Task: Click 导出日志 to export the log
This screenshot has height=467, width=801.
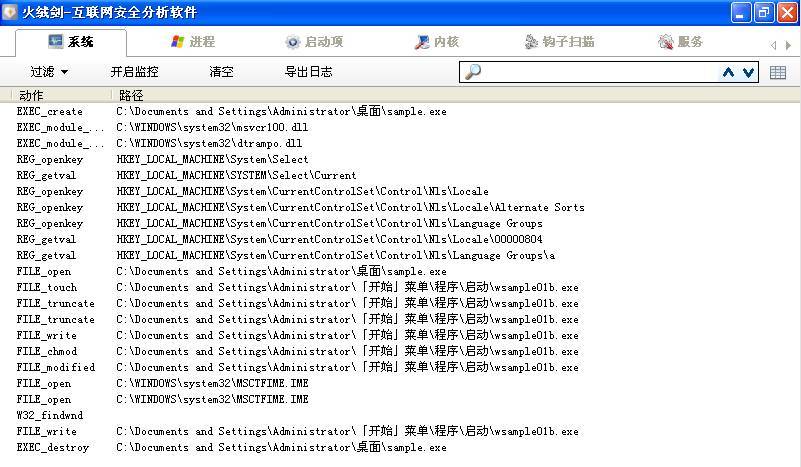Action: [x=308, y=72]
